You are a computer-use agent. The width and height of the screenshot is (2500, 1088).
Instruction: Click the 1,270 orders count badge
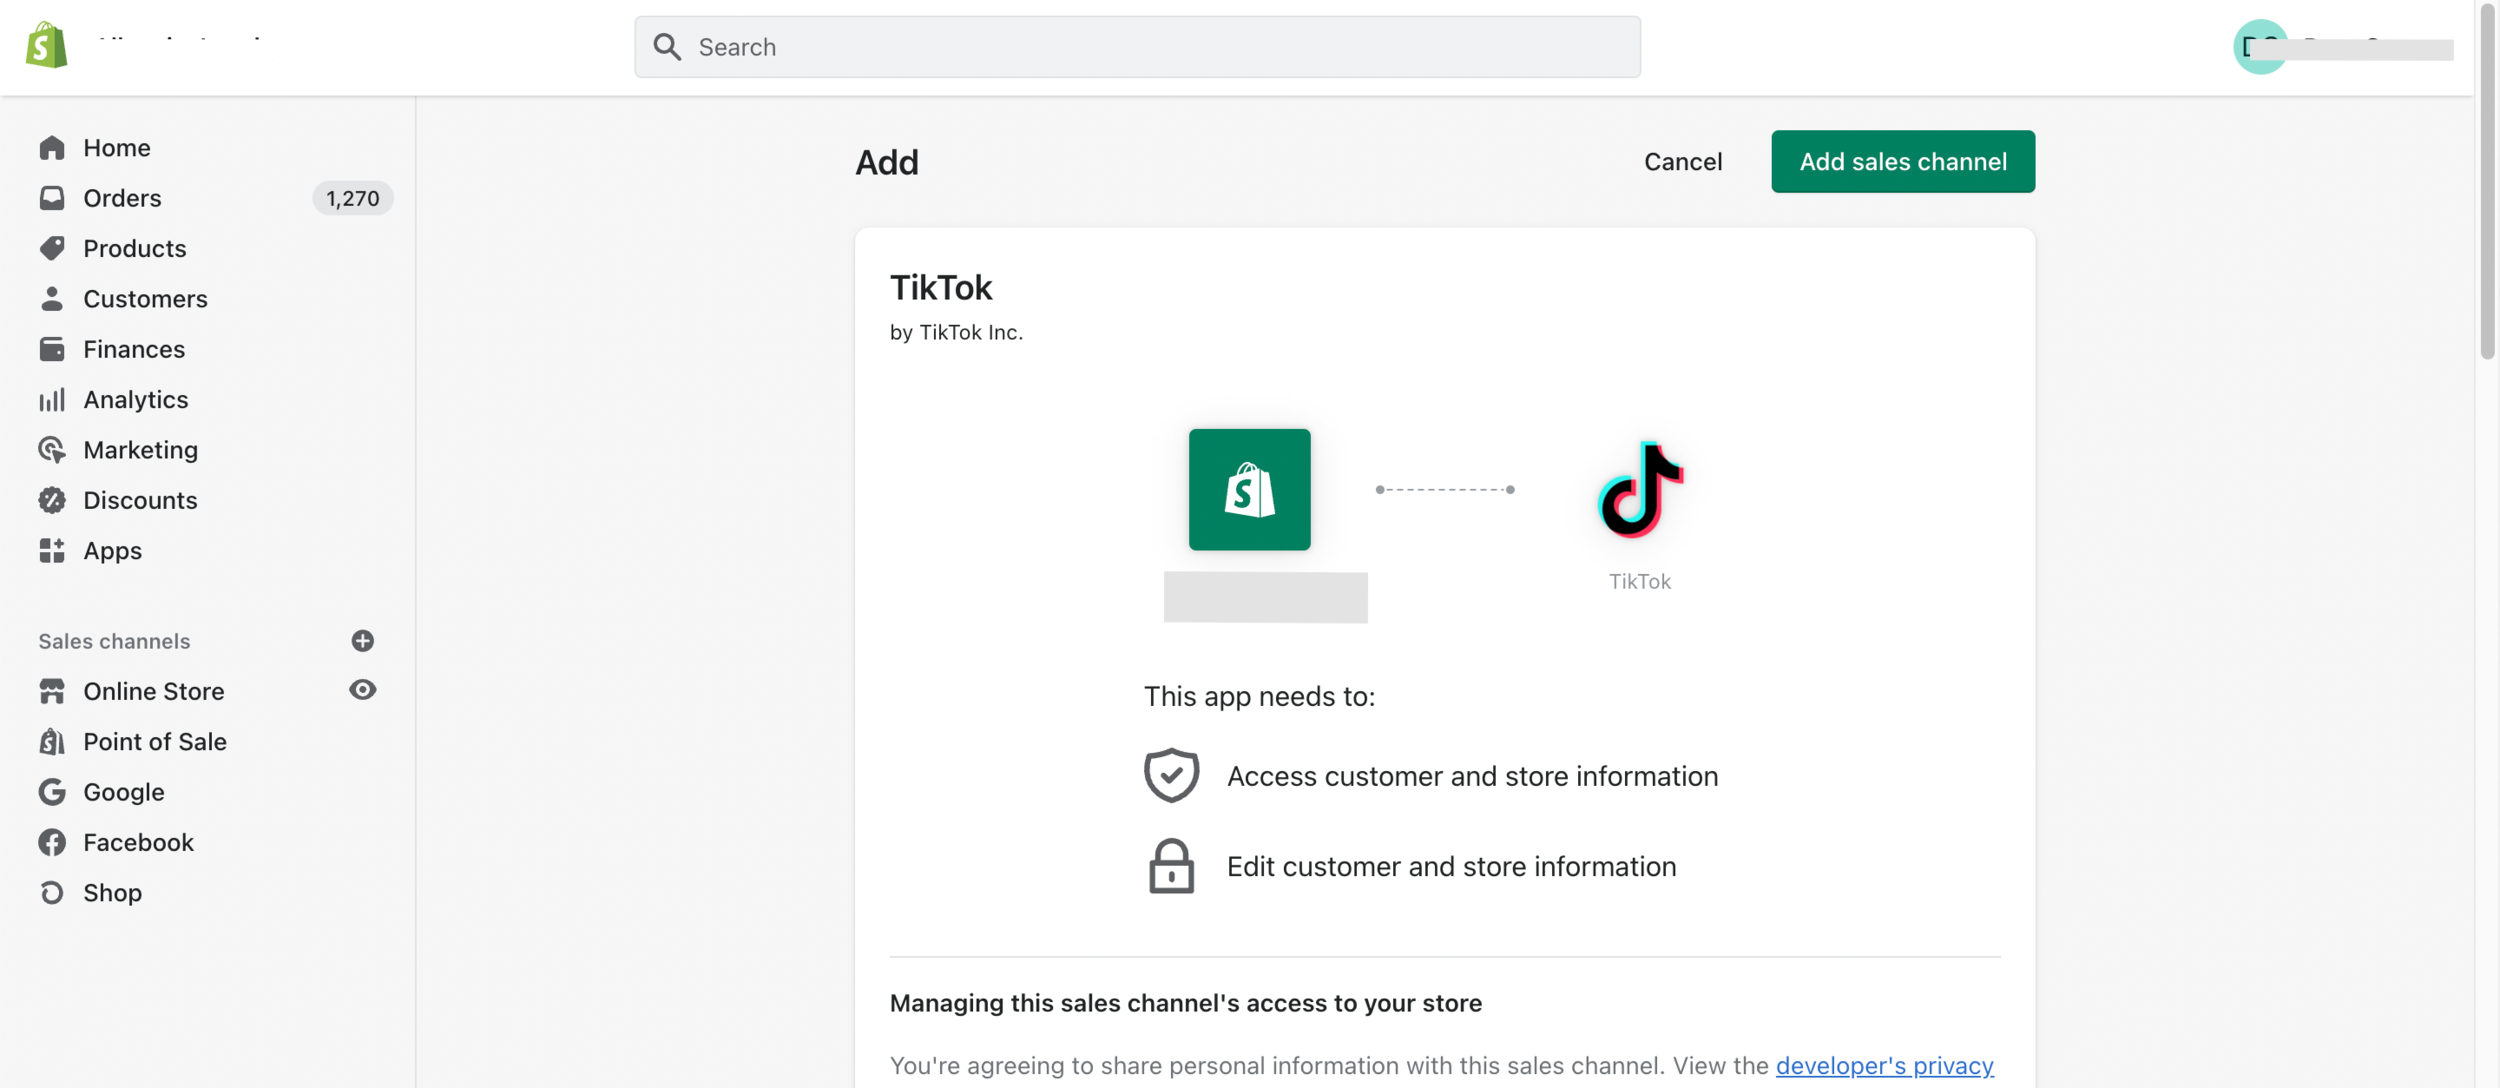[x=352, y=198]
